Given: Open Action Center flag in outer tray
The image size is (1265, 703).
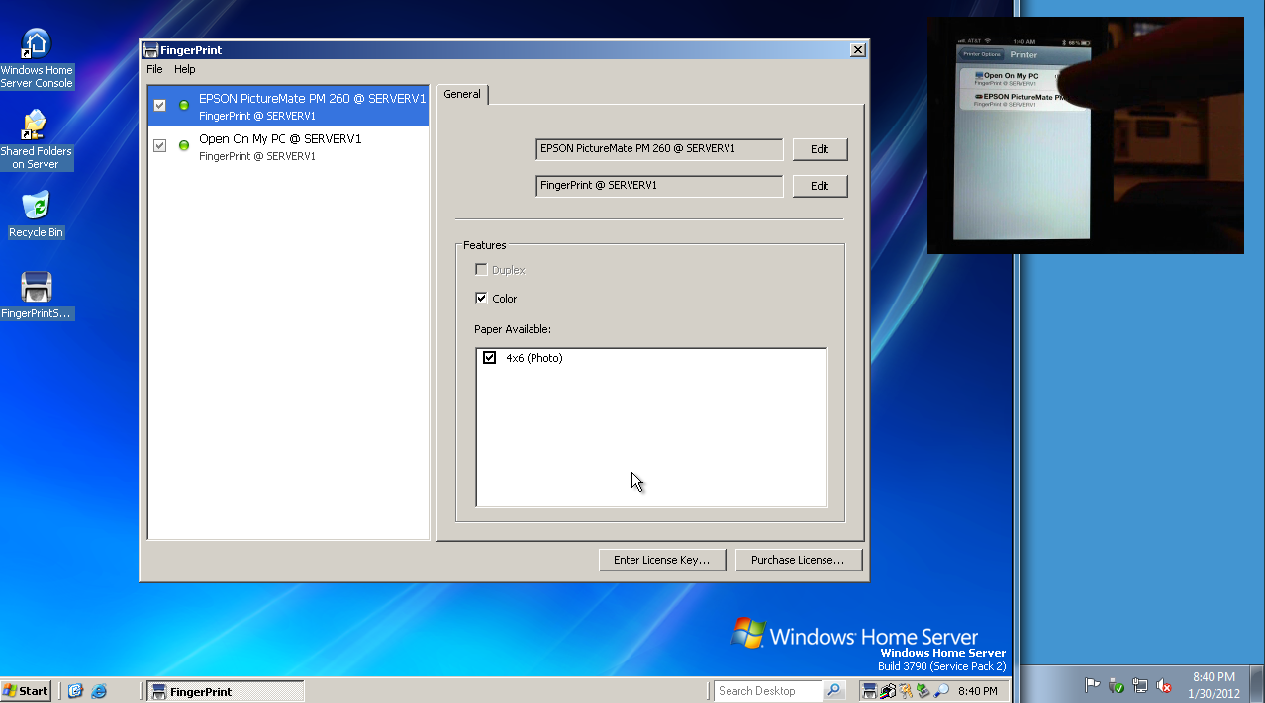Looking at the screenshot, I should click(x=1092, y=685).
